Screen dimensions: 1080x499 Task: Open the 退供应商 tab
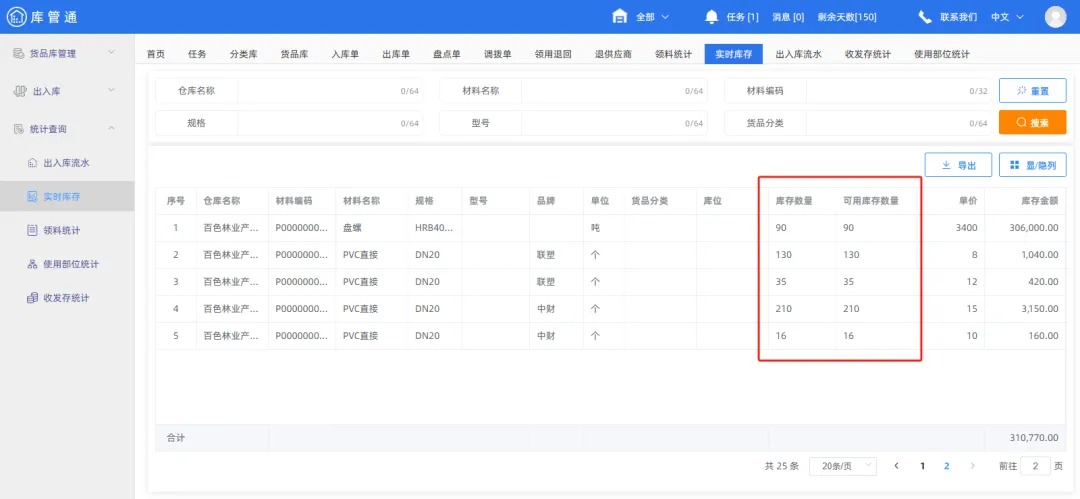click(614, 54)
